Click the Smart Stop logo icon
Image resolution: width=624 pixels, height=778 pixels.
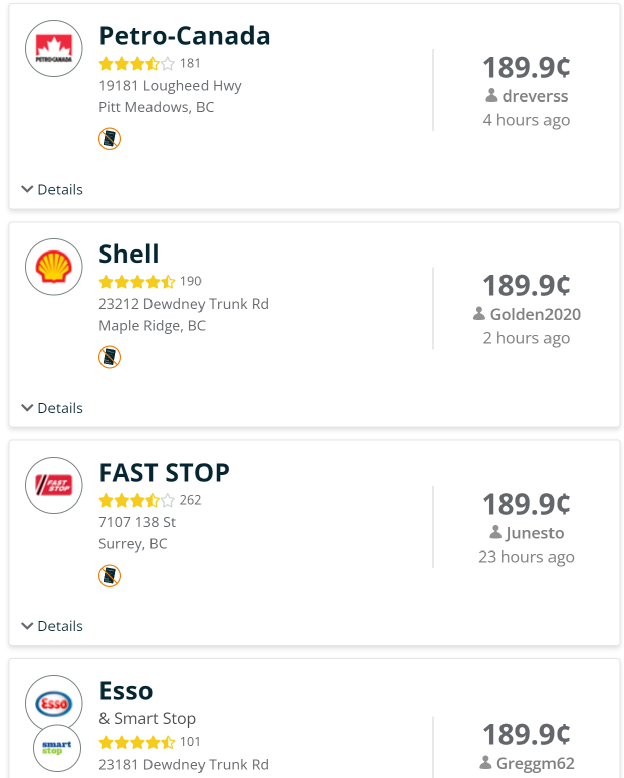pos(57,750)
